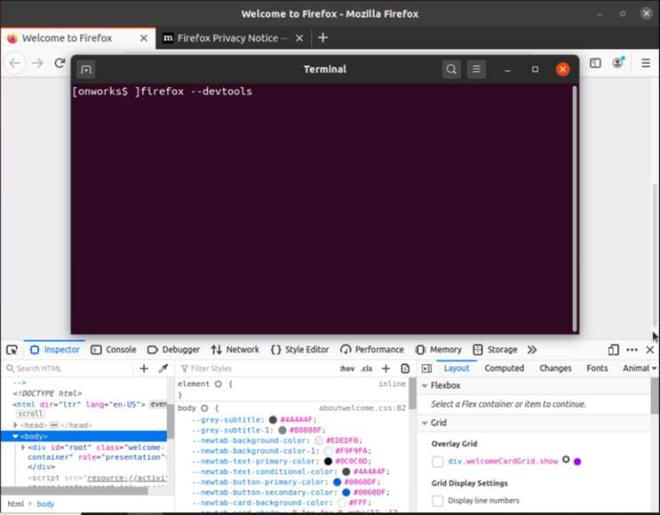Screen dimensions: 660x515
Task: Add a new CSS rule
Action: [386, 369]
